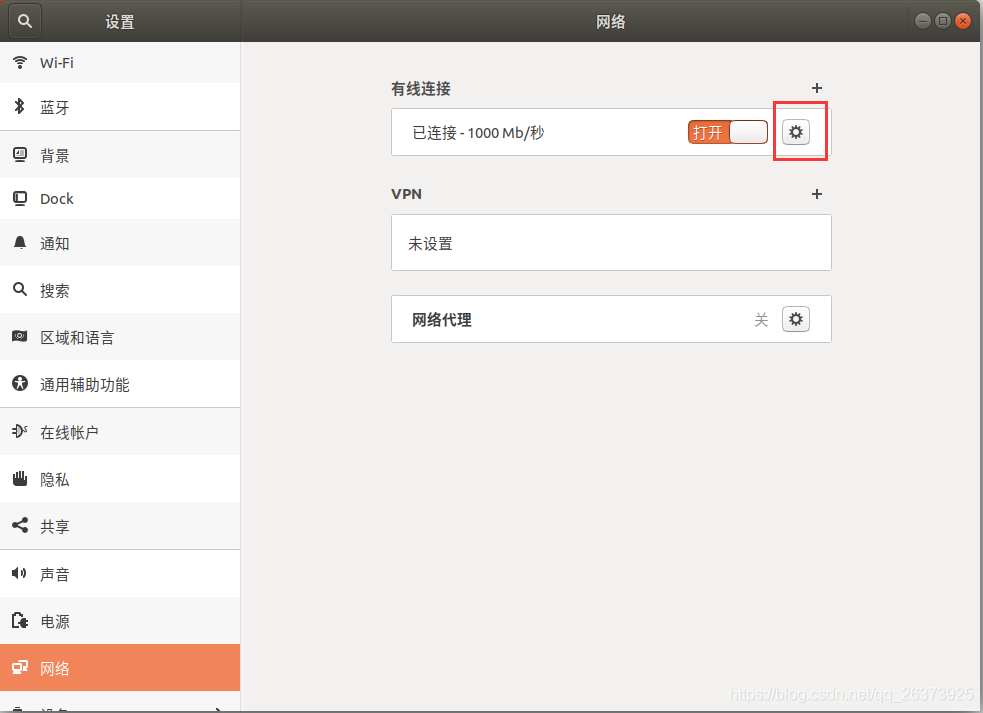This screenshot has height=713, width=983.
Task: Select 通用辅助功能 in sidebar
Action: click(x=120, y=384)
